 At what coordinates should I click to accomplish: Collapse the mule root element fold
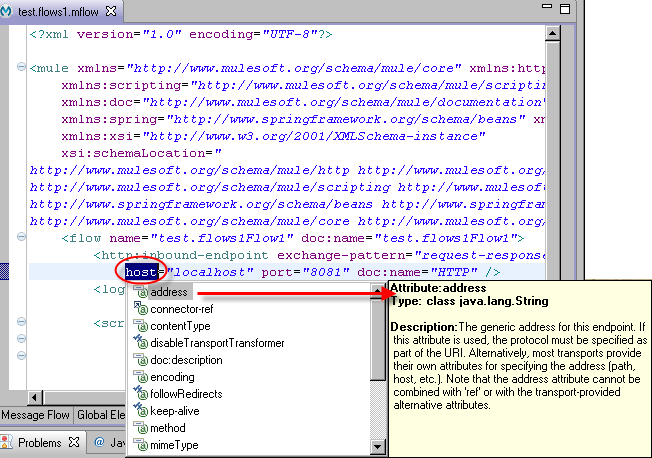[21, 67]
